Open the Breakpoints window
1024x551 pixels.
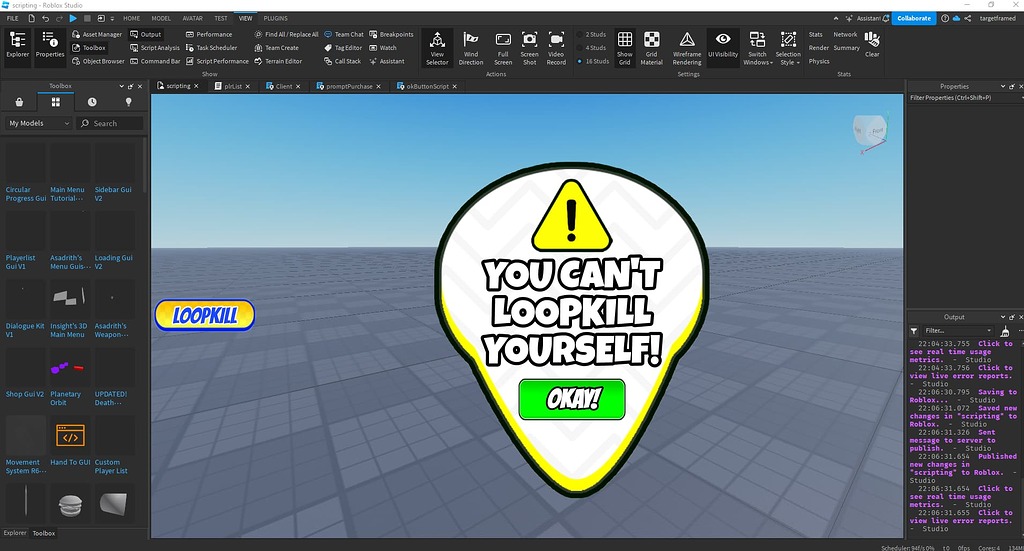[x=391, y=35]
